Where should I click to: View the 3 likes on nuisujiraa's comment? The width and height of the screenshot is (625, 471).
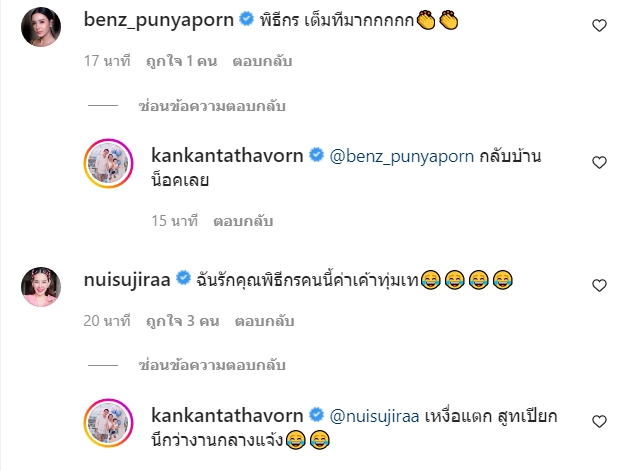coord(183,321)
